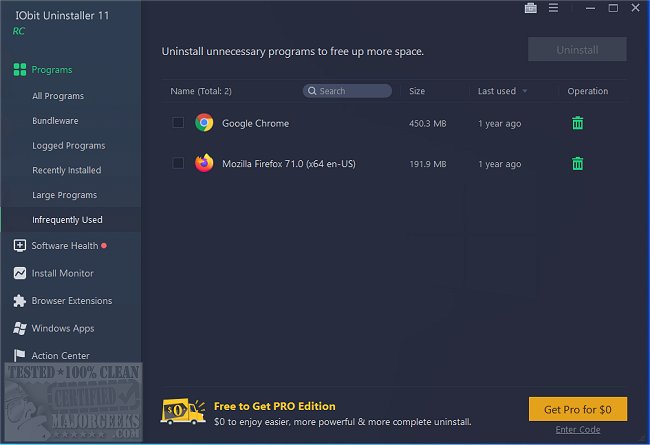
Task: Sort by the Last used column header
Action: coord(497,91)
